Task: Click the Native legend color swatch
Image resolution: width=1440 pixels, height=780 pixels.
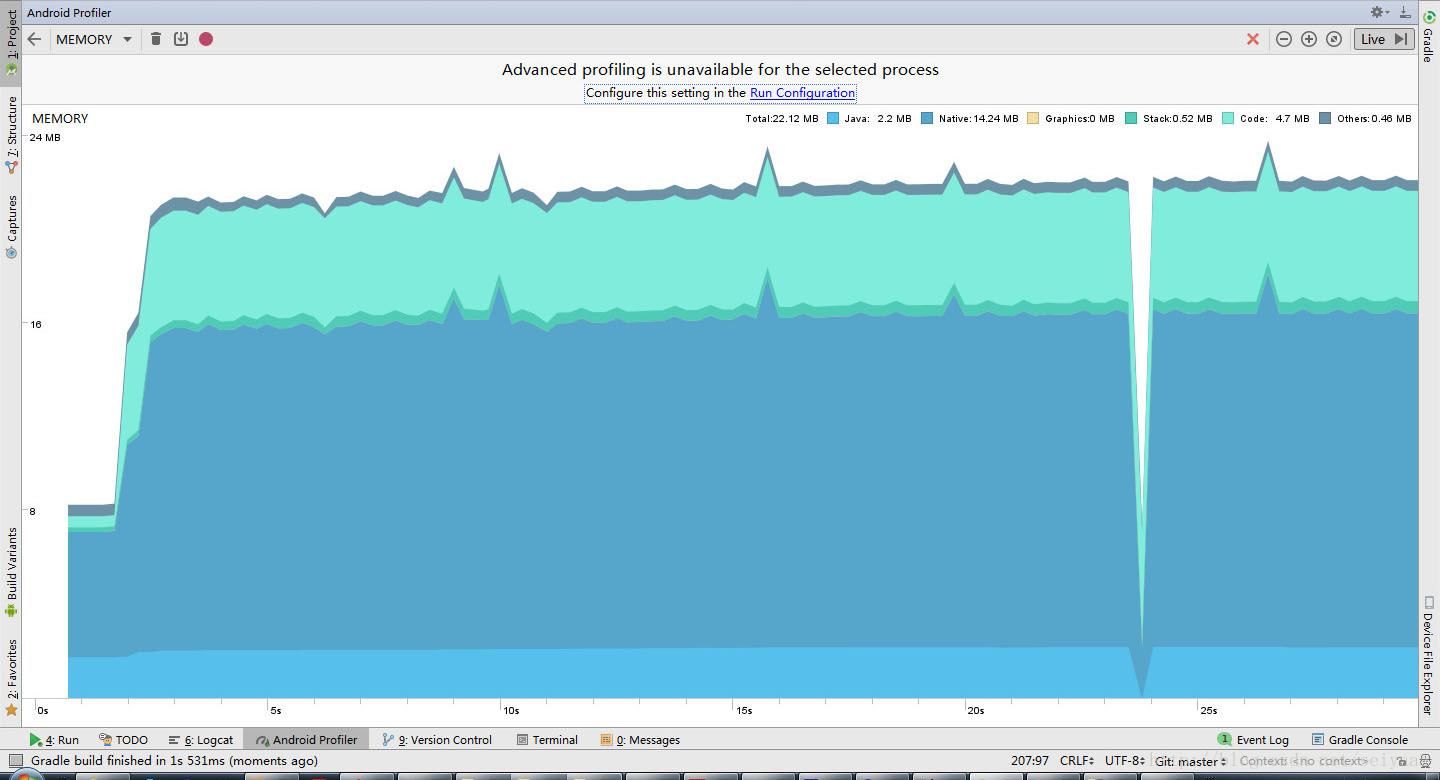Action: click(x=927, y=118)
